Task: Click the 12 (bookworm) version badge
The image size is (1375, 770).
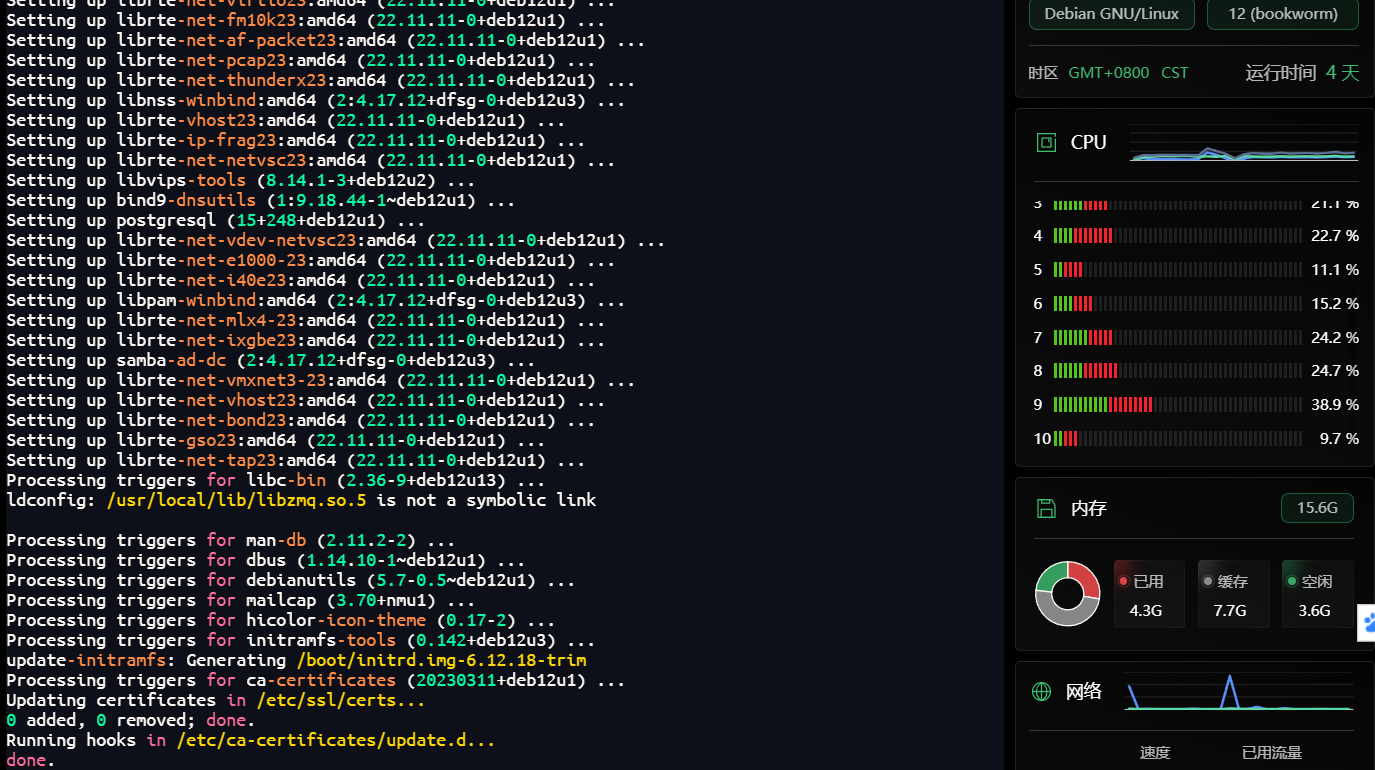Action: (1282, 15)
